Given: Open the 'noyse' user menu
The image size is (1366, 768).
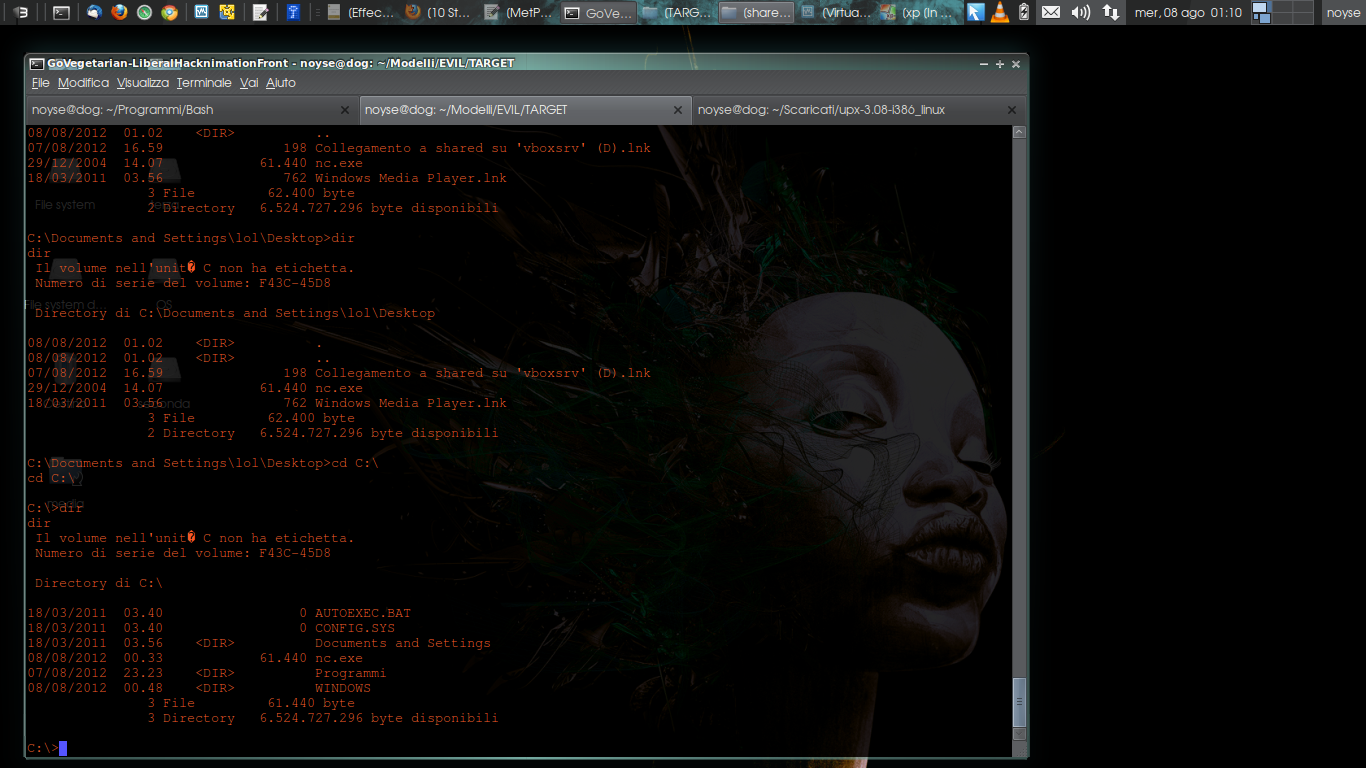Looking at the screenshot, I should click(x=1343, y=13).
